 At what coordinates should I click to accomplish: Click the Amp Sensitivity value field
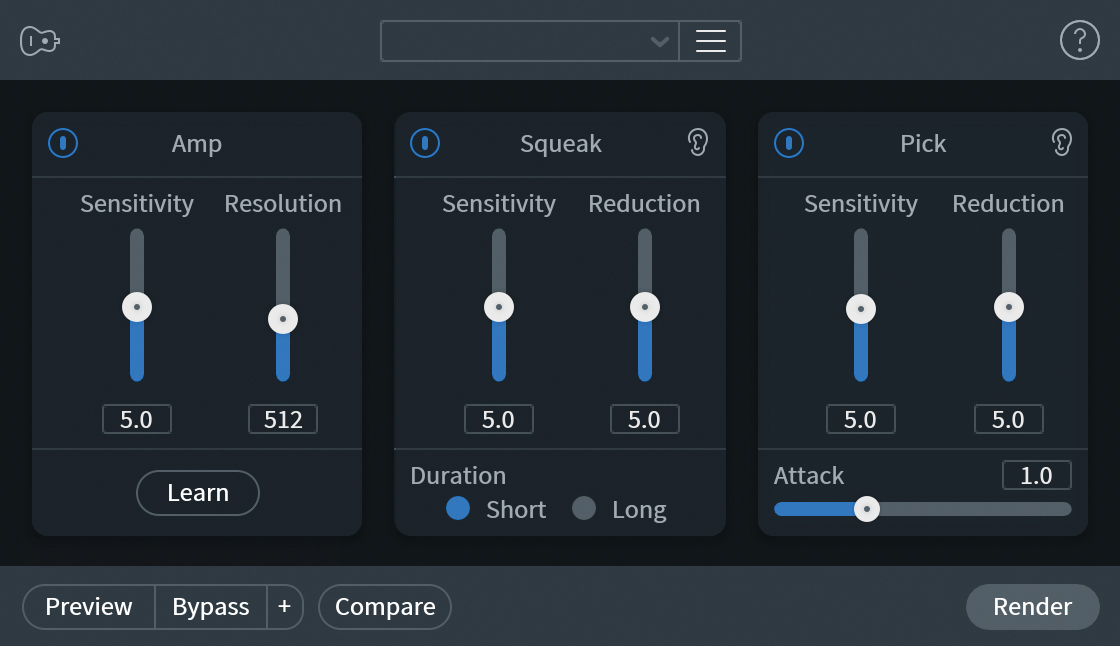(x=136, y=419)
